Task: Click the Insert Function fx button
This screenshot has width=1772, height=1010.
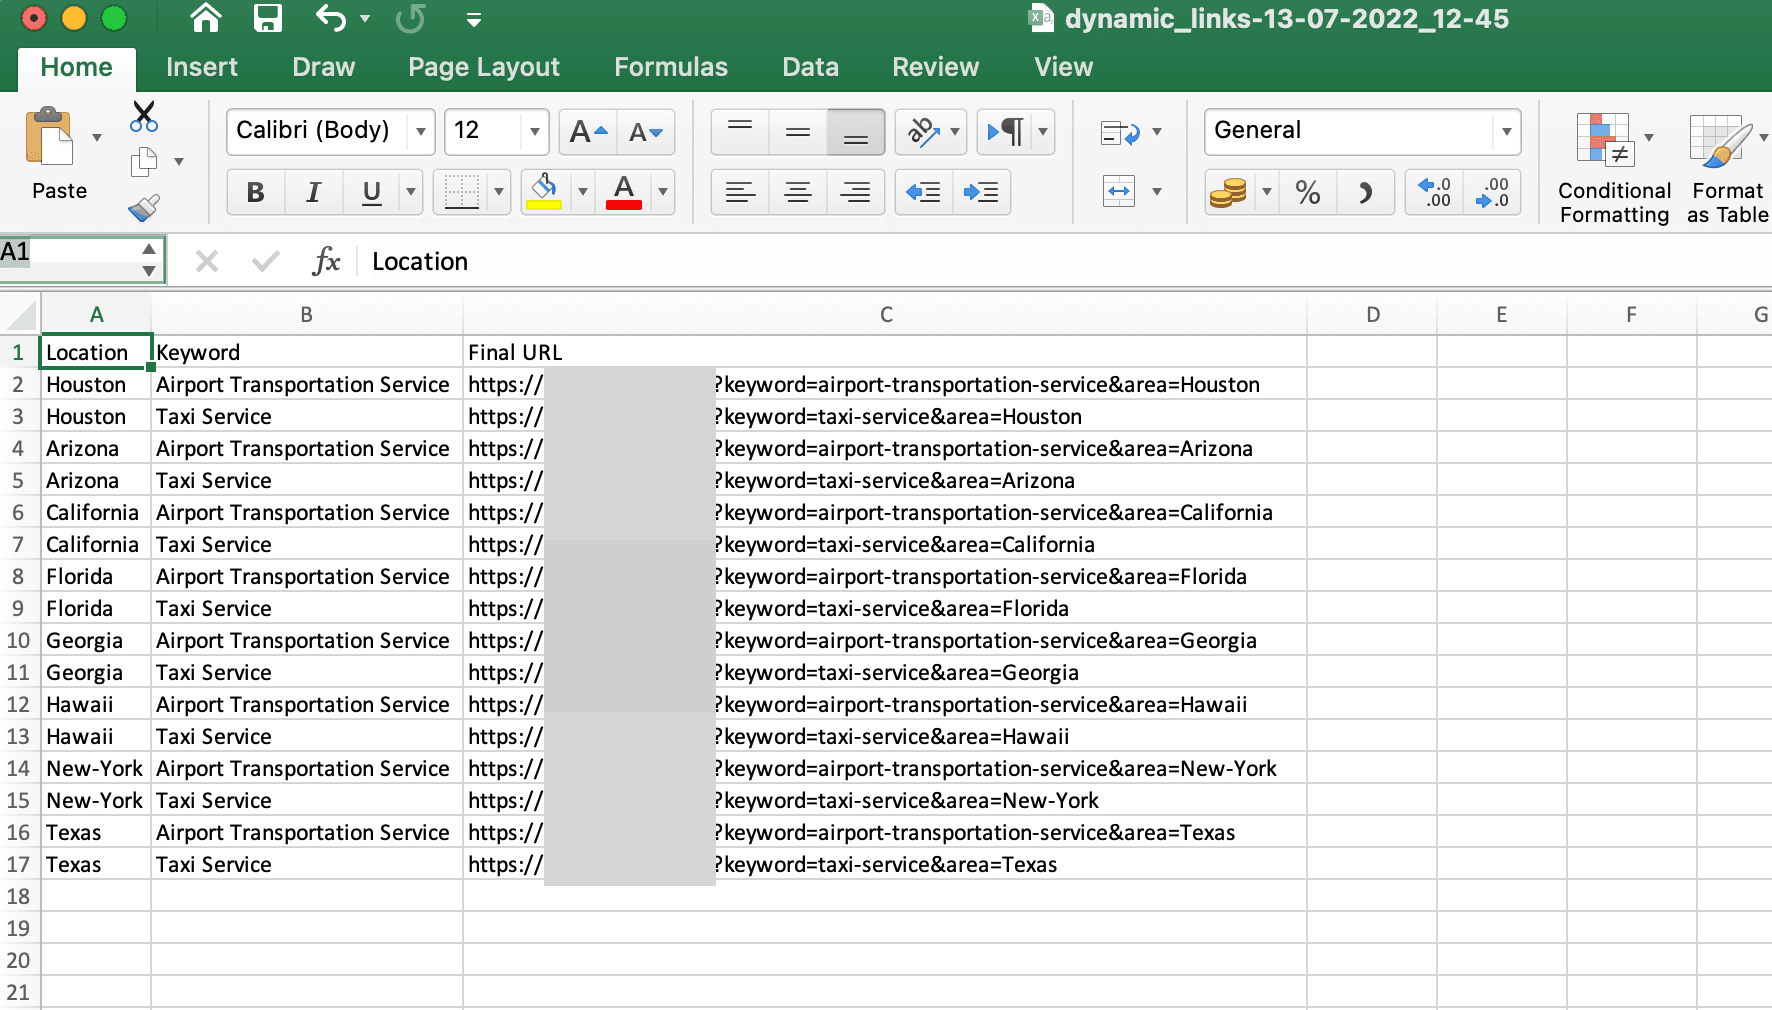Action: coord(326,262)
